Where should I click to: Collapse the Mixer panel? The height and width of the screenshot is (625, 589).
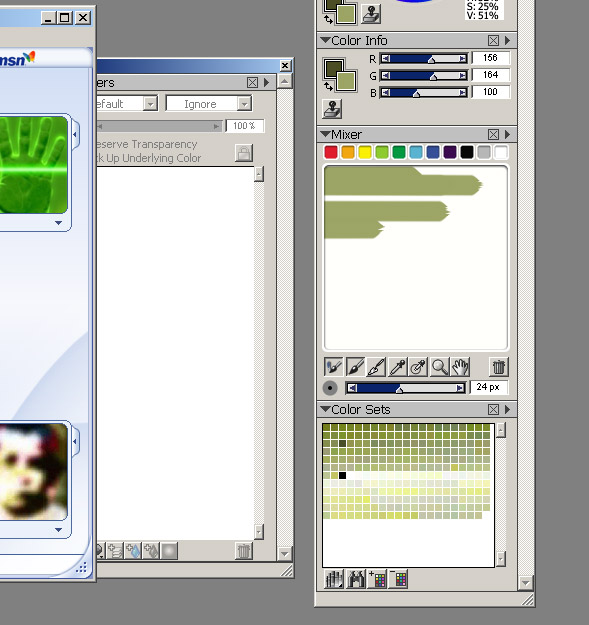(x=325, y=134)
